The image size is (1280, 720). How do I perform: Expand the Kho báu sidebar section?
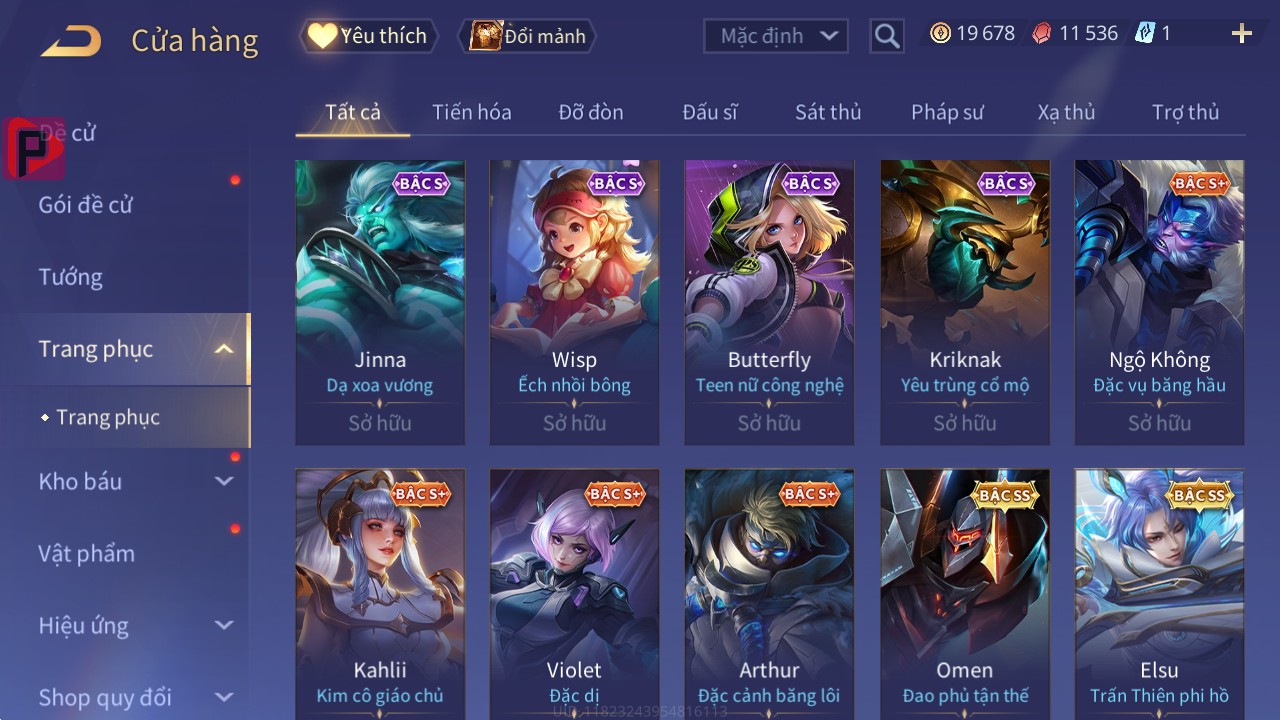pyautogui.click(x=224, y=481)
